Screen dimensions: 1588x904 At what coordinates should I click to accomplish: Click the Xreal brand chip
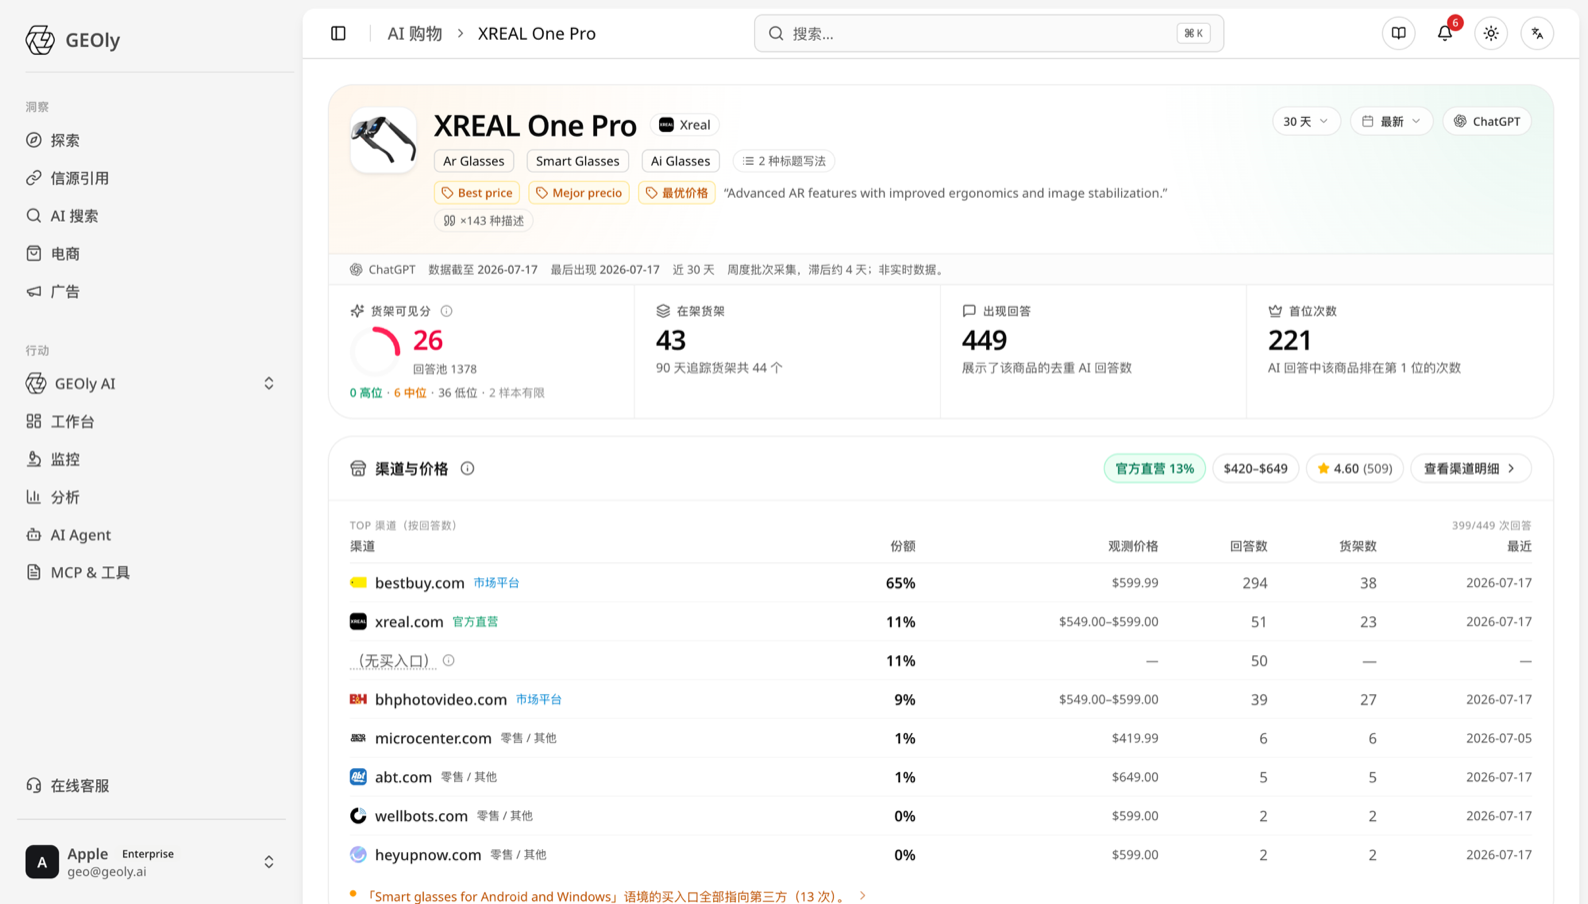(685, 125)
